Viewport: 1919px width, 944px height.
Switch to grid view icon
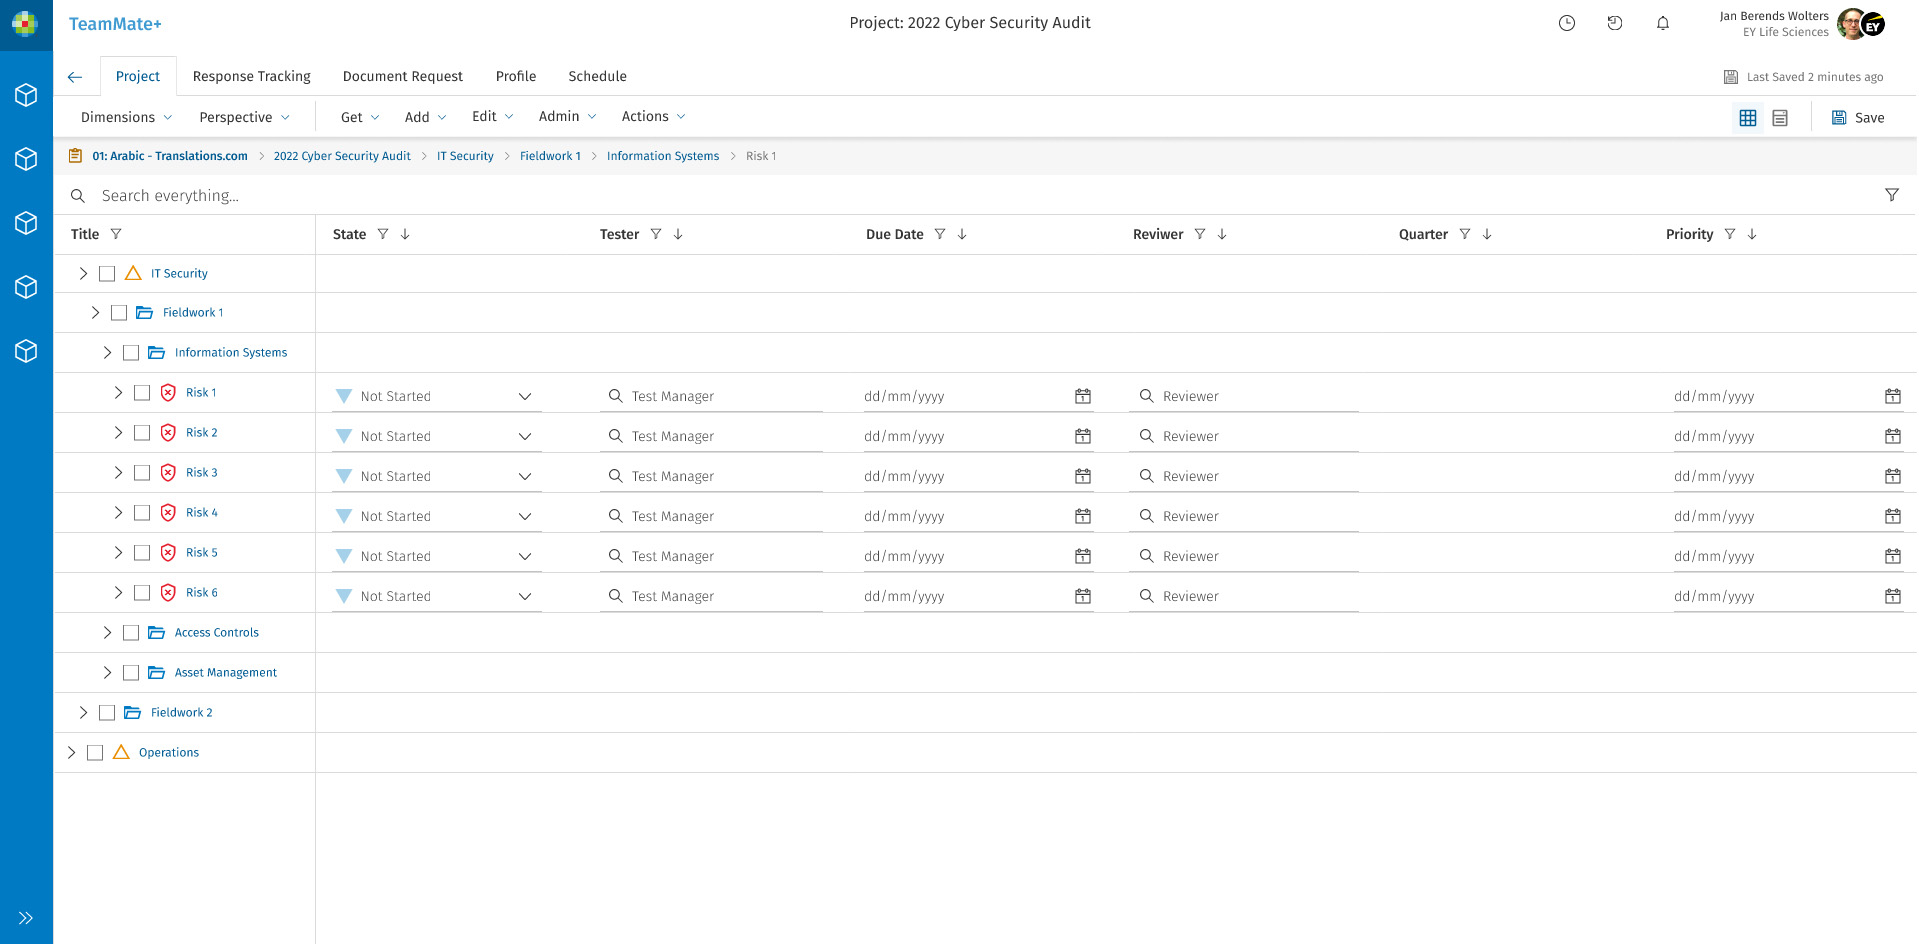[1747, 118]
